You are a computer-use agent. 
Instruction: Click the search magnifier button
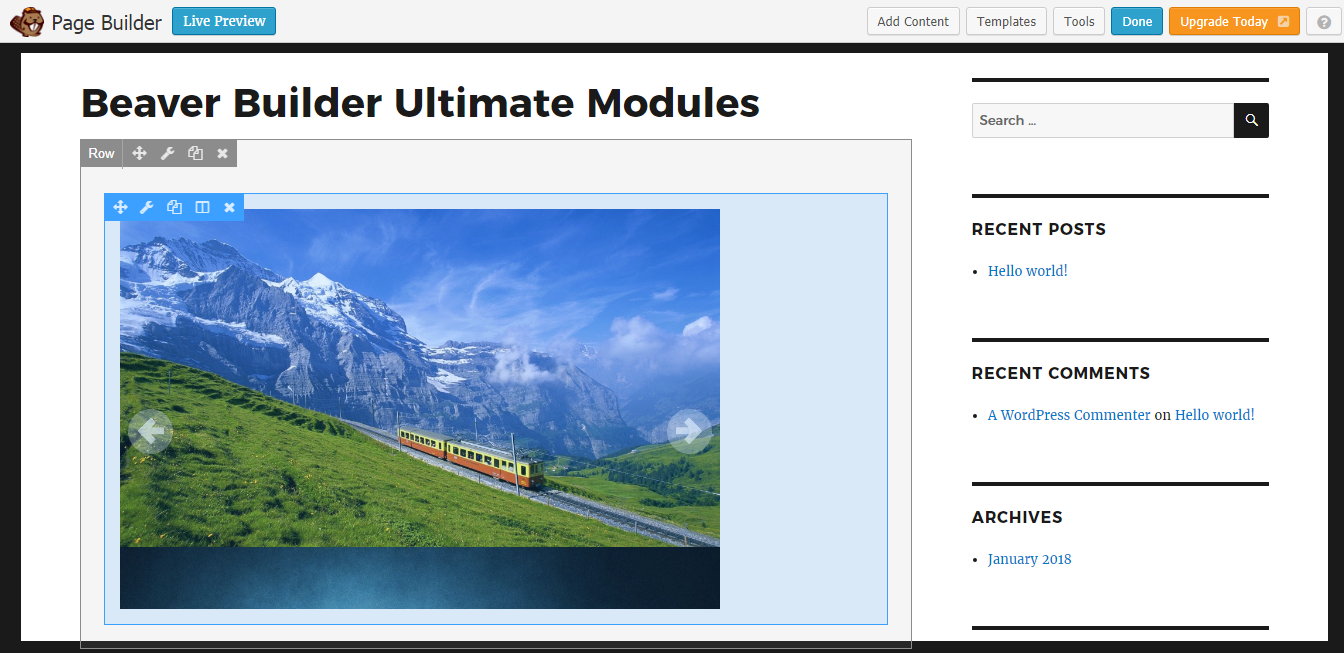pyautogui.click(x=1251, y=120)
